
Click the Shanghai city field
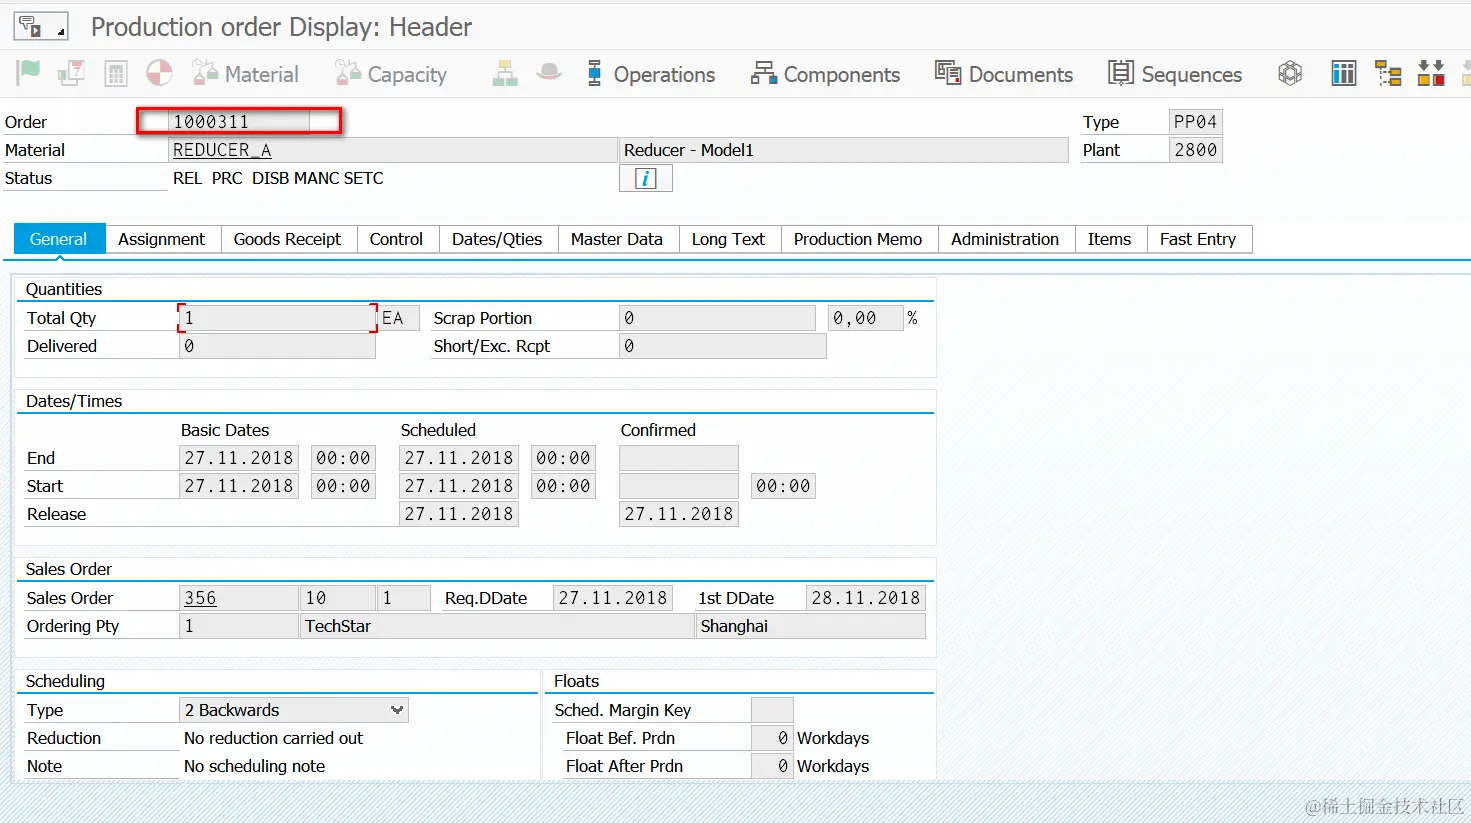pyautogui.click(x=811, y=626)
